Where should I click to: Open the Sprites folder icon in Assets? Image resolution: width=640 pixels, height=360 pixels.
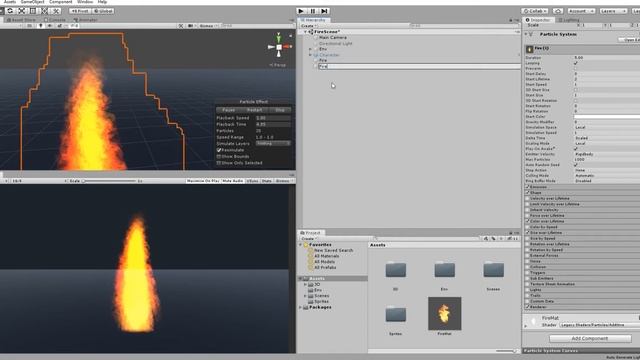[x=396, y=314]
